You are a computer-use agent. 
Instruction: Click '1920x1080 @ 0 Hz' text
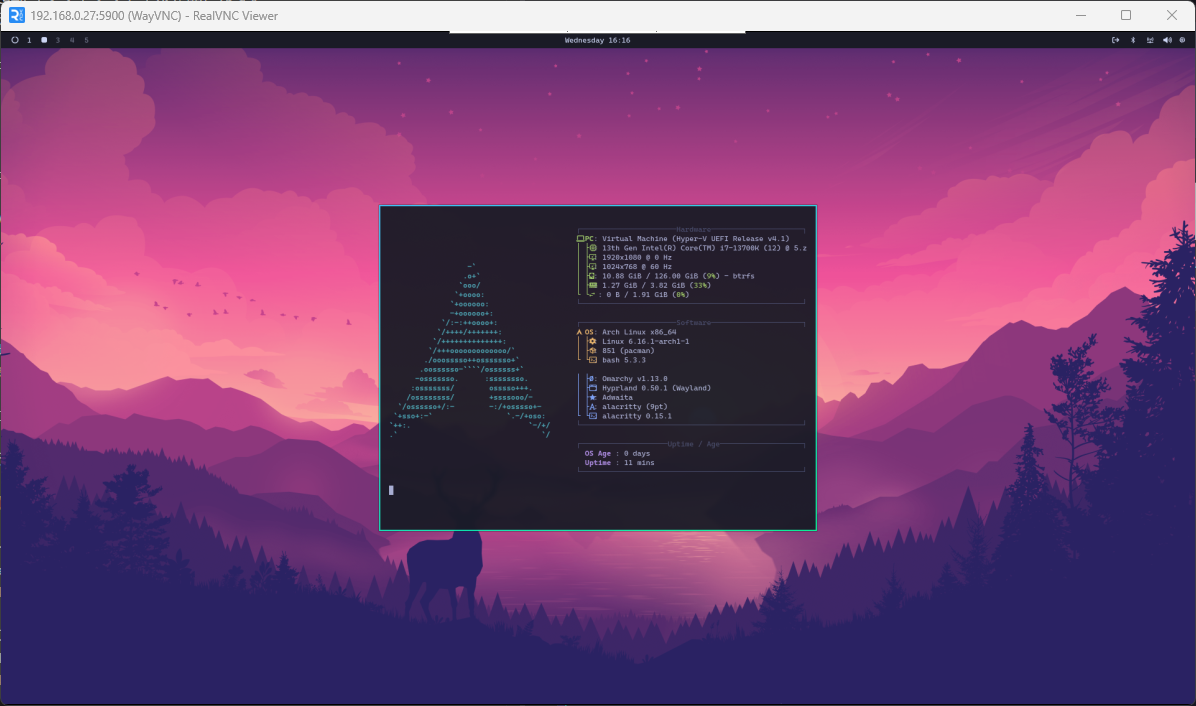coord(637,258)
